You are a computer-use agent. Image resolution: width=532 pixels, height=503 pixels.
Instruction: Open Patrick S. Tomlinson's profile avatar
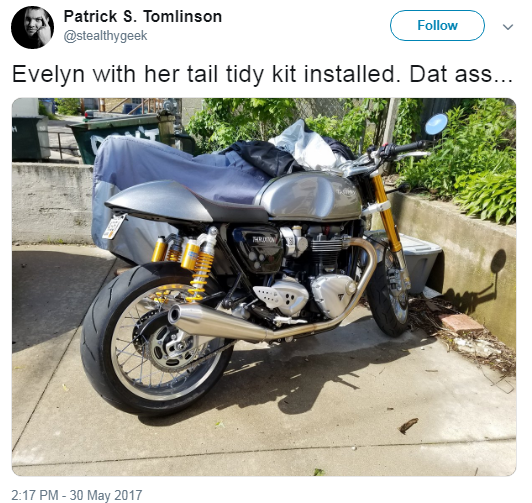(x=33, y=27)
